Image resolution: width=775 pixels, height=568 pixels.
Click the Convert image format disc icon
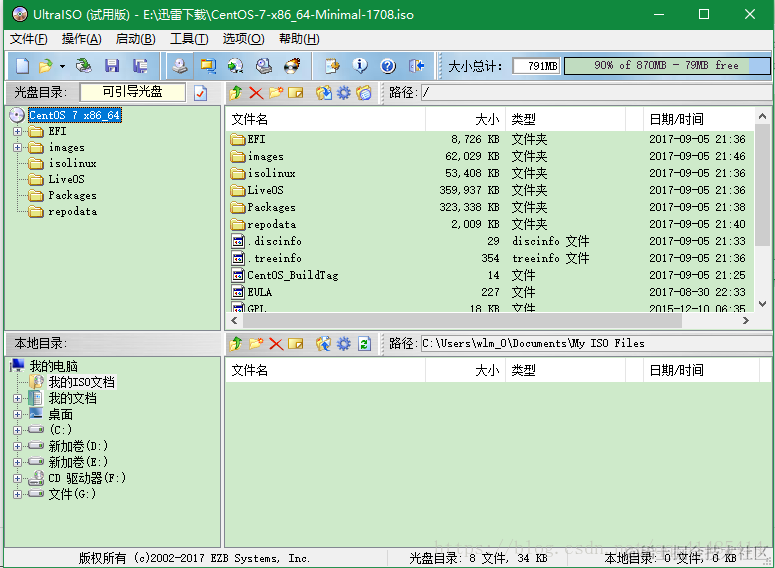(236, 66)
